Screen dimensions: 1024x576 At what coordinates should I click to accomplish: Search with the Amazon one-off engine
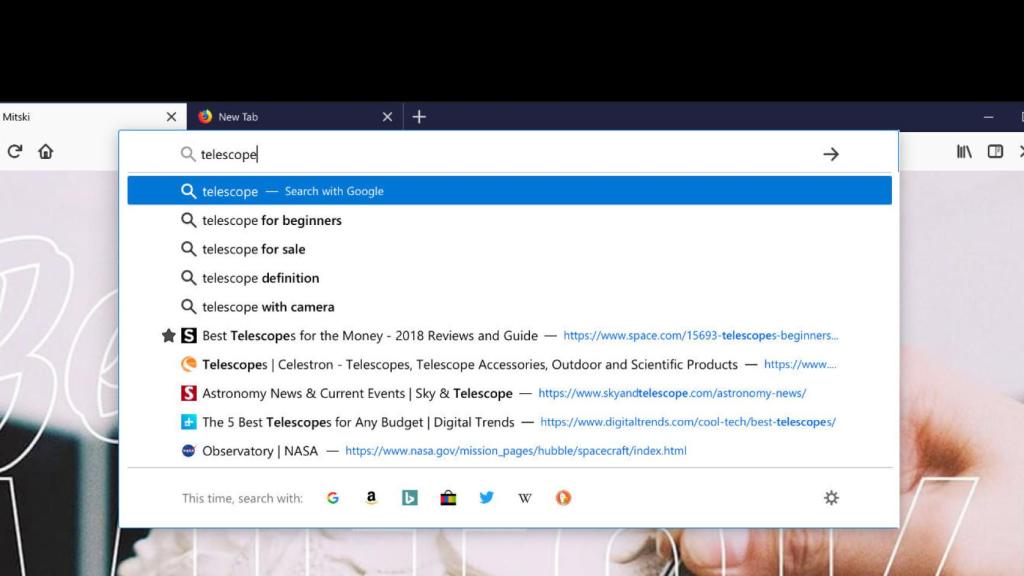pos(371,497)
